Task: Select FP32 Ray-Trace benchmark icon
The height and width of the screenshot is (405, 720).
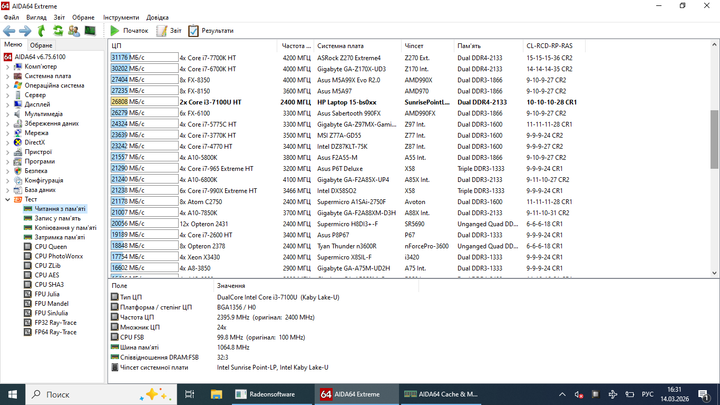Action: click(28, 323)
